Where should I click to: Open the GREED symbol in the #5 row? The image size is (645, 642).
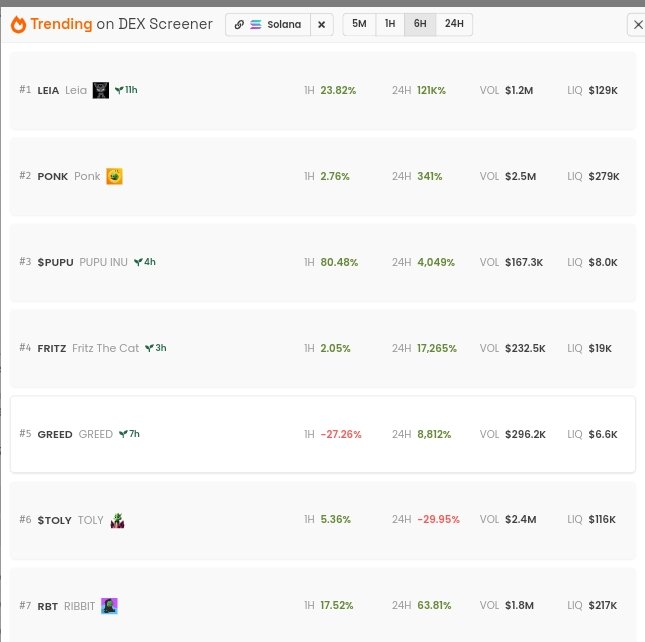(55, 434)
